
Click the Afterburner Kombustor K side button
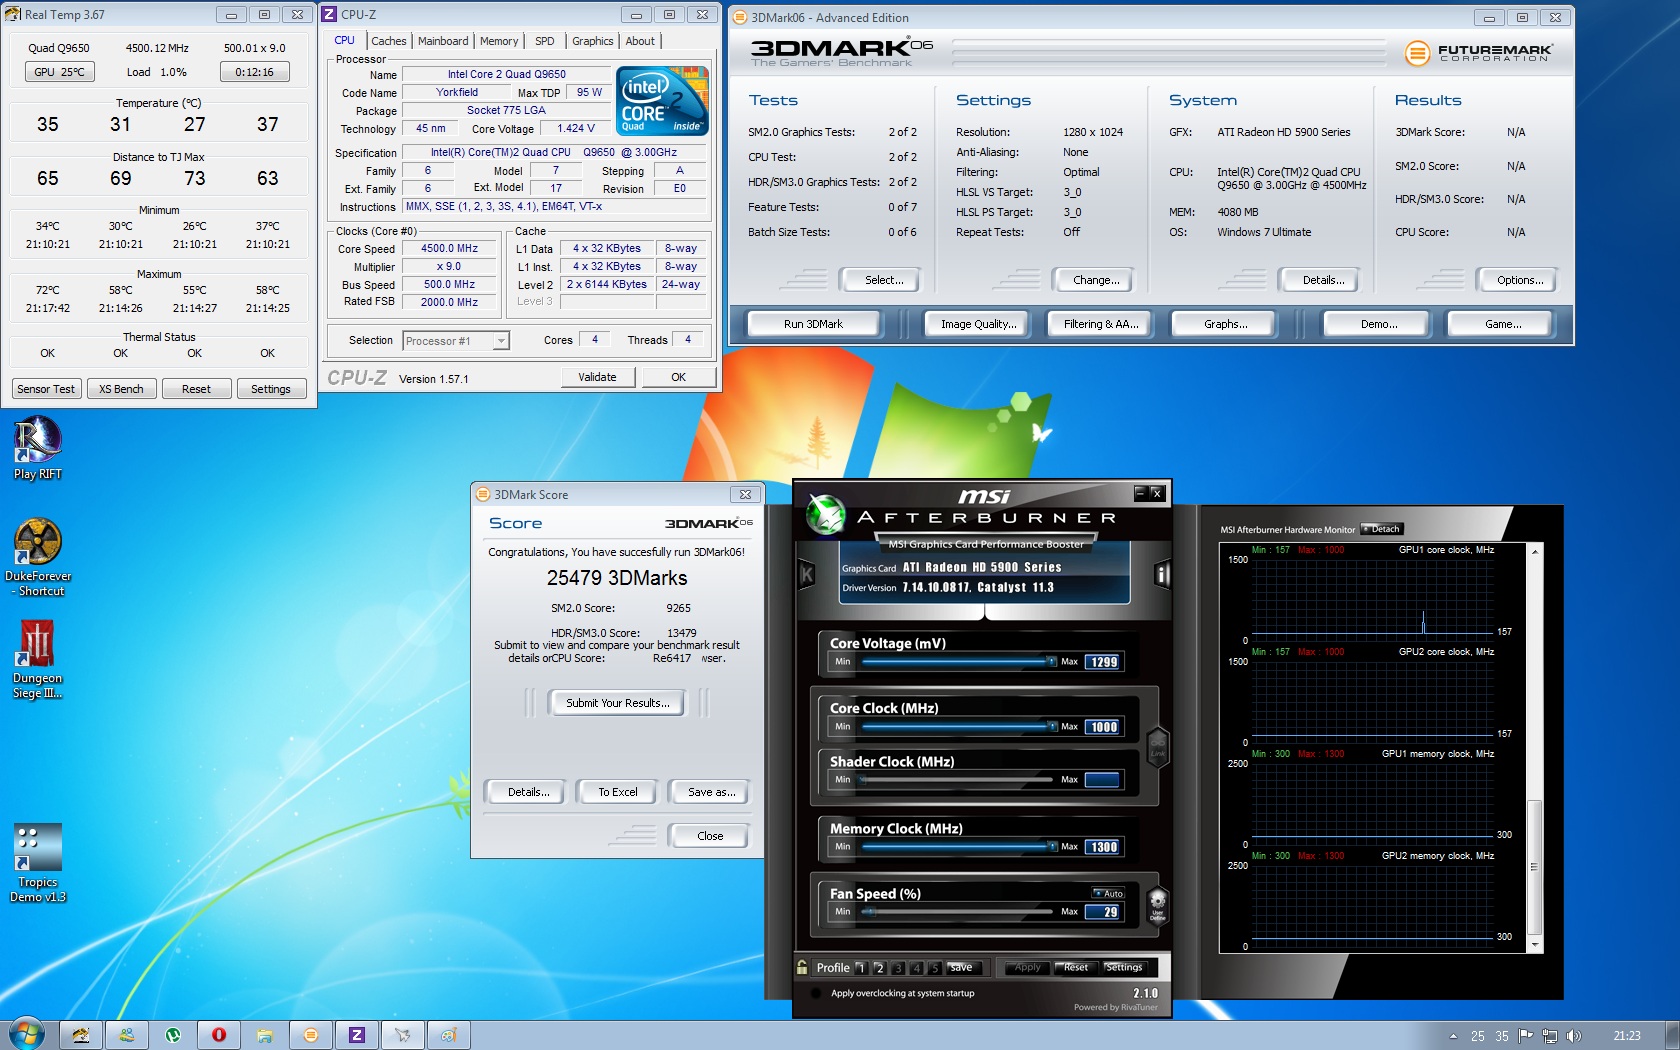click(x=806, y=574)
